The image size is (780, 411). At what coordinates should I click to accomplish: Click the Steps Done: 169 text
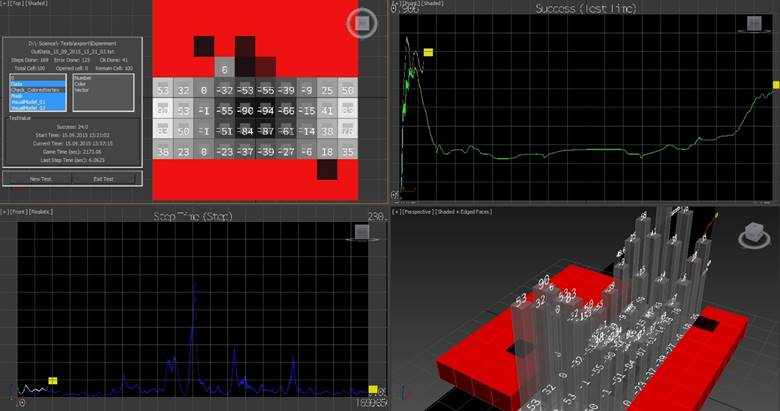(x=30, y=60)
